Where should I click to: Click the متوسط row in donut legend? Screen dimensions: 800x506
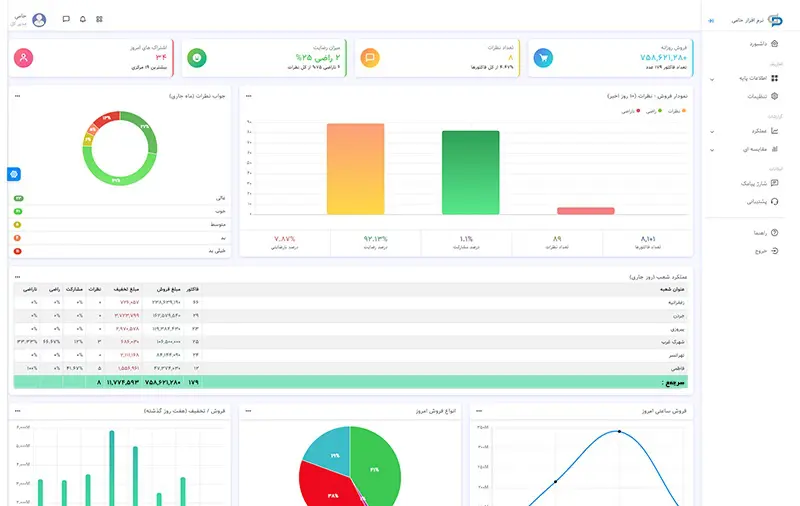coord(119,224)
